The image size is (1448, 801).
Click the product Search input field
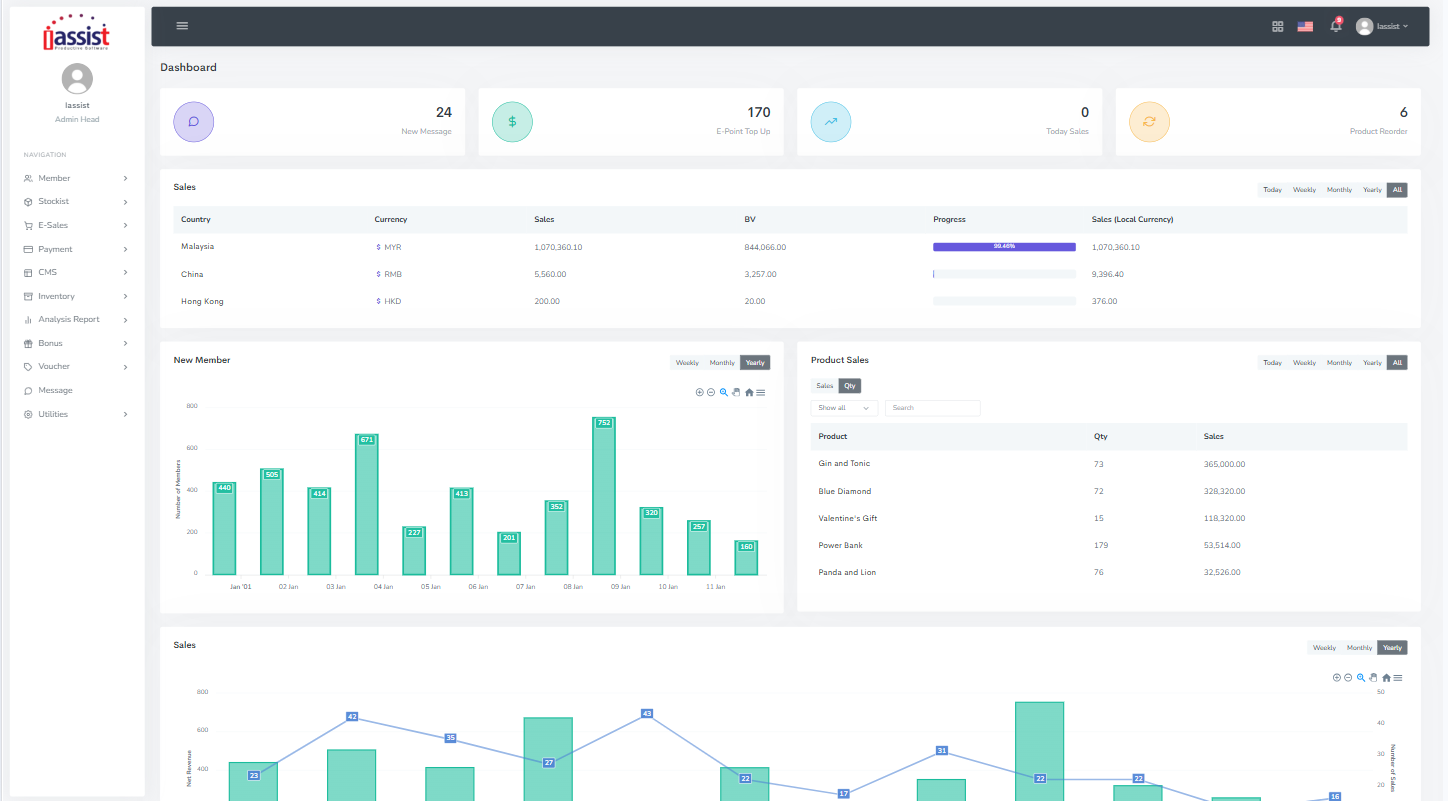[x=932, y=408]
